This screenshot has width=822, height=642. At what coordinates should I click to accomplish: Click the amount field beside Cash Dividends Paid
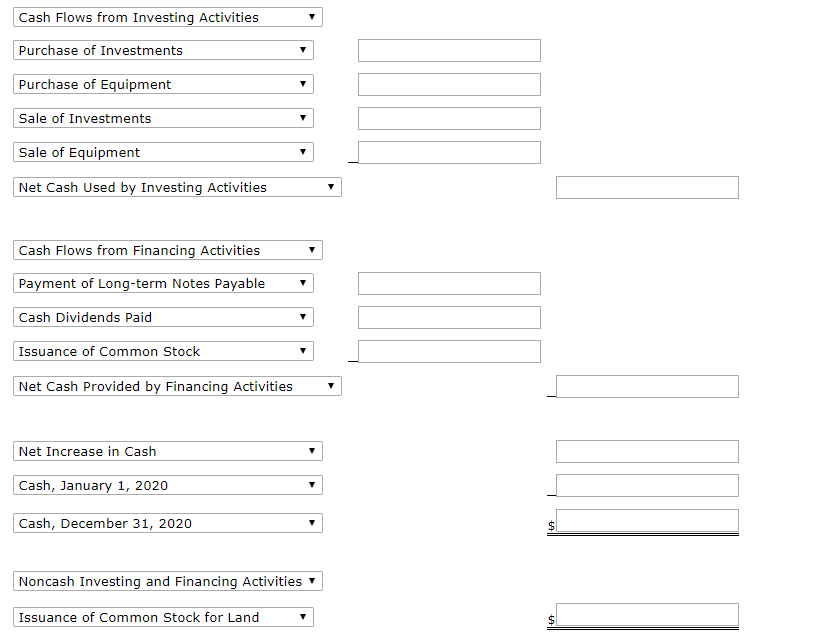click(448, 317)
